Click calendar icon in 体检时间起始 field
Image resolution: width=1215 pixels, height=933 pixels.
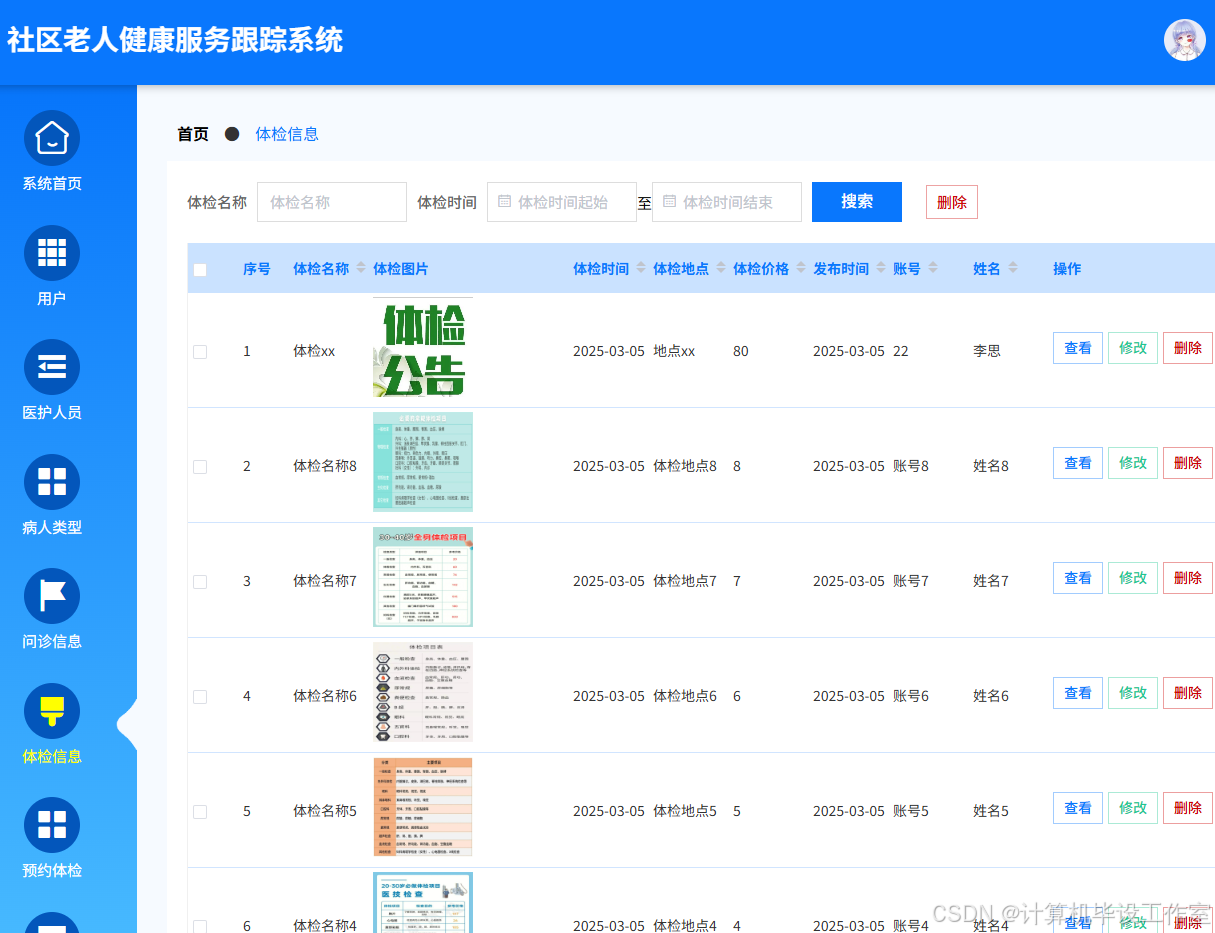pyautogui.click(x=504, y=201)
